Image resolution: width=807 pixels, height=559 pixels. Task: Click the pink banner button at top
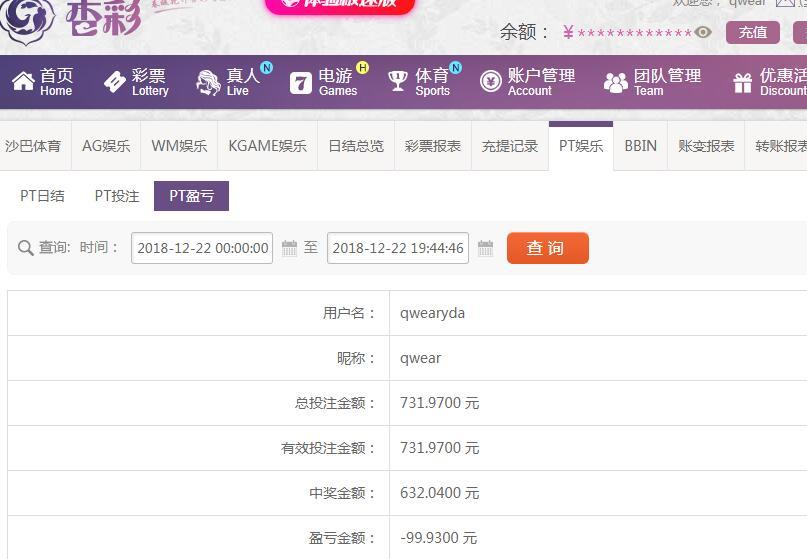pyautogui.click(x=340, y=5)
